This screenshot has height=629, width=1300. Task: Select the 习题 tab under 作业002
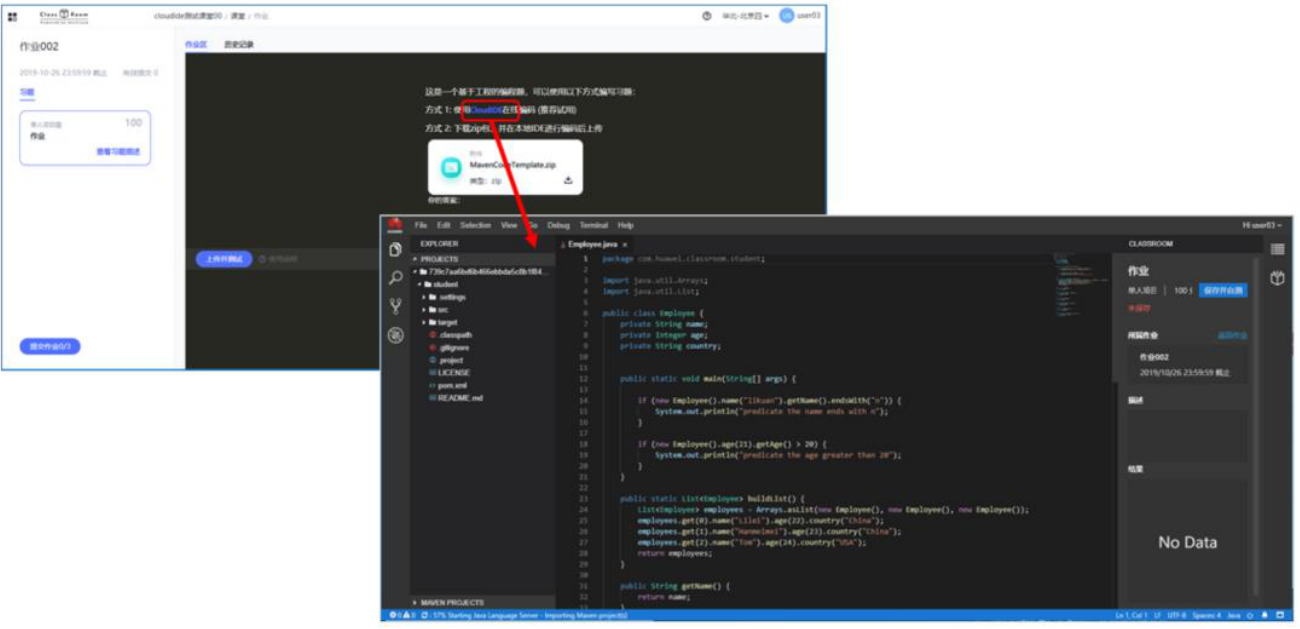click(27, 92)
